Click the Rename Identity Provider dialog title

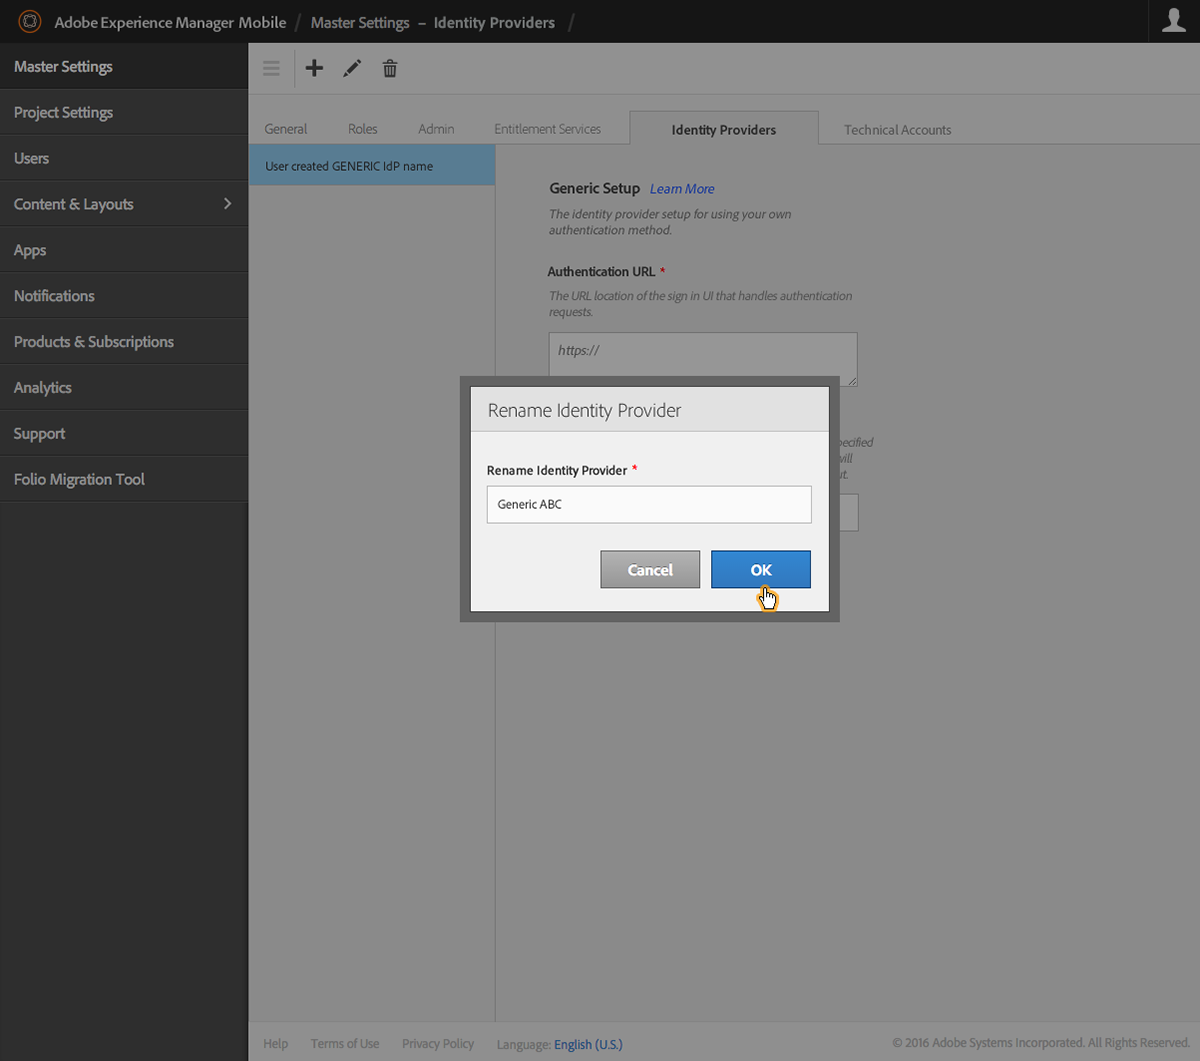tap(584, 410)
